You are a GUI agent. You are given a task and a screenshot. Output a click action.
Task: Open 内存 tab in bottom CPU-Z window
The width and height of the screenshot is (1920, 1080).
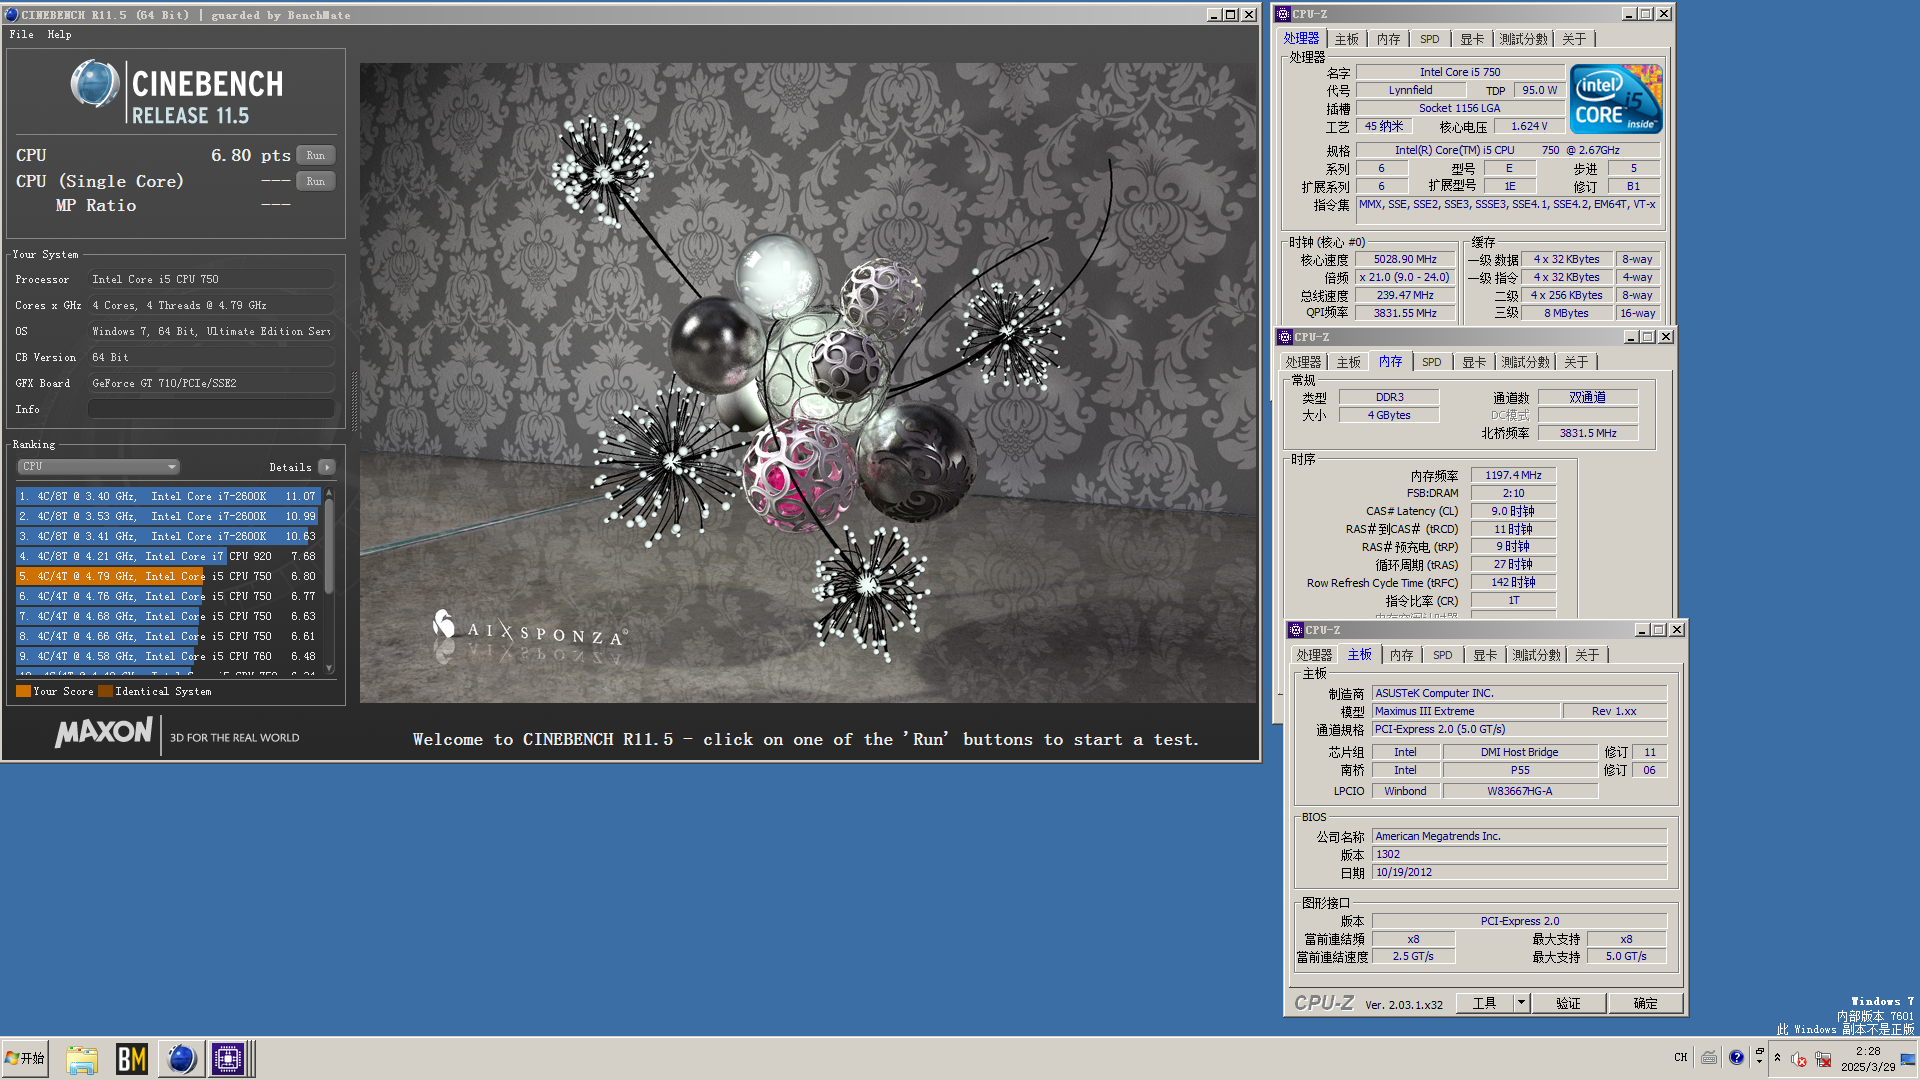[x=1402, y=655]
